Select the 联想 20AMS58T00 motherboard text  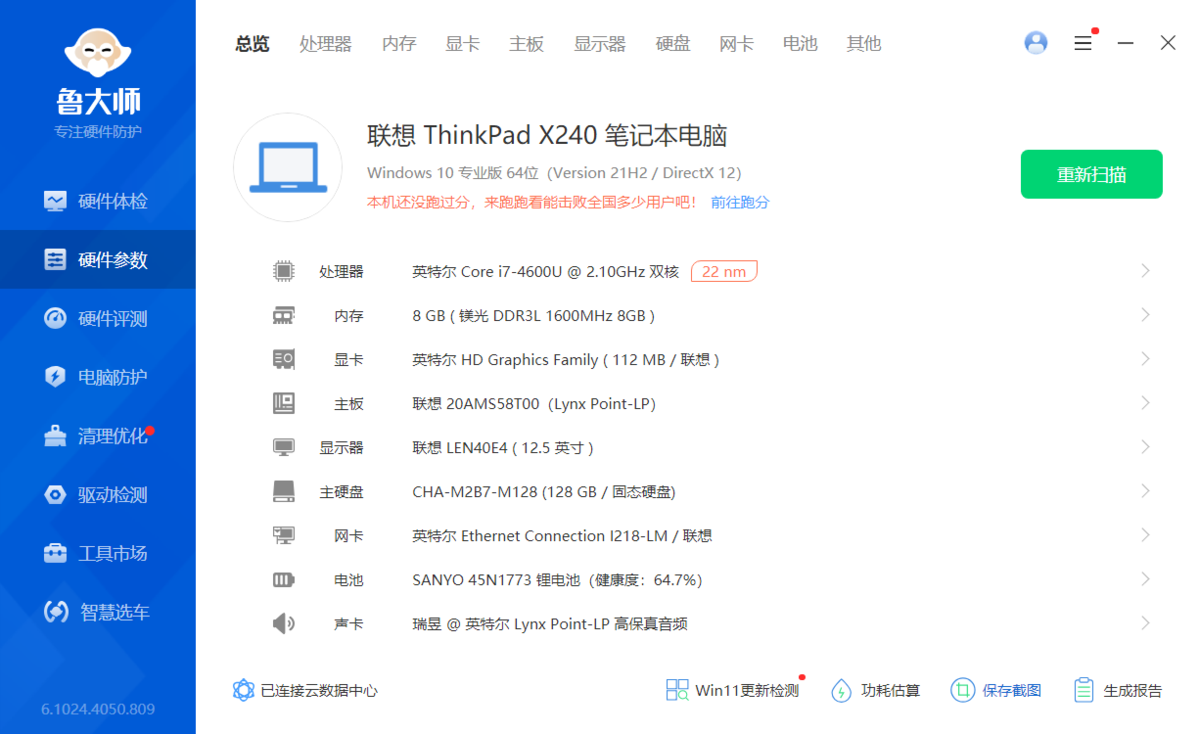coord(534,404)
